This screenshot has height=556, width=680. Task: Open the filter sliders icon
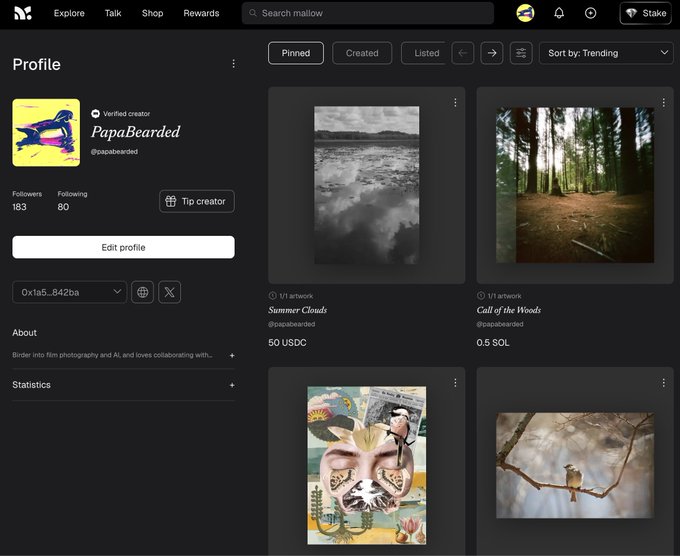(521, 53)
